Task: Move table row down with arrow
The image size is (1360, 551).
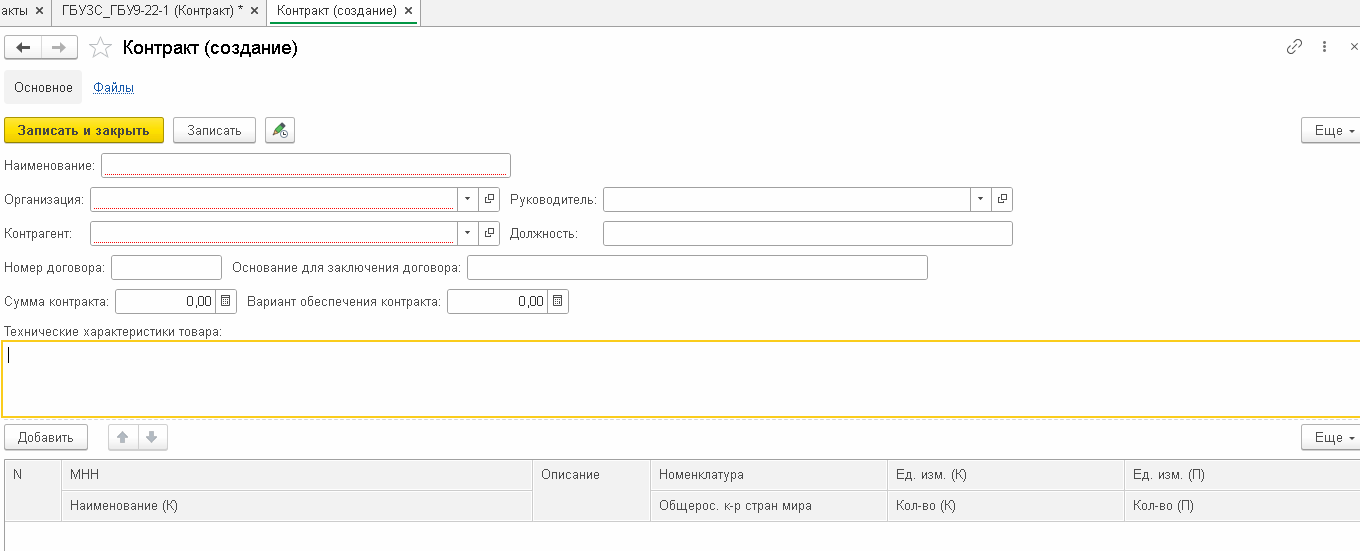Action: pyautogui.click(x=151, y=437)
